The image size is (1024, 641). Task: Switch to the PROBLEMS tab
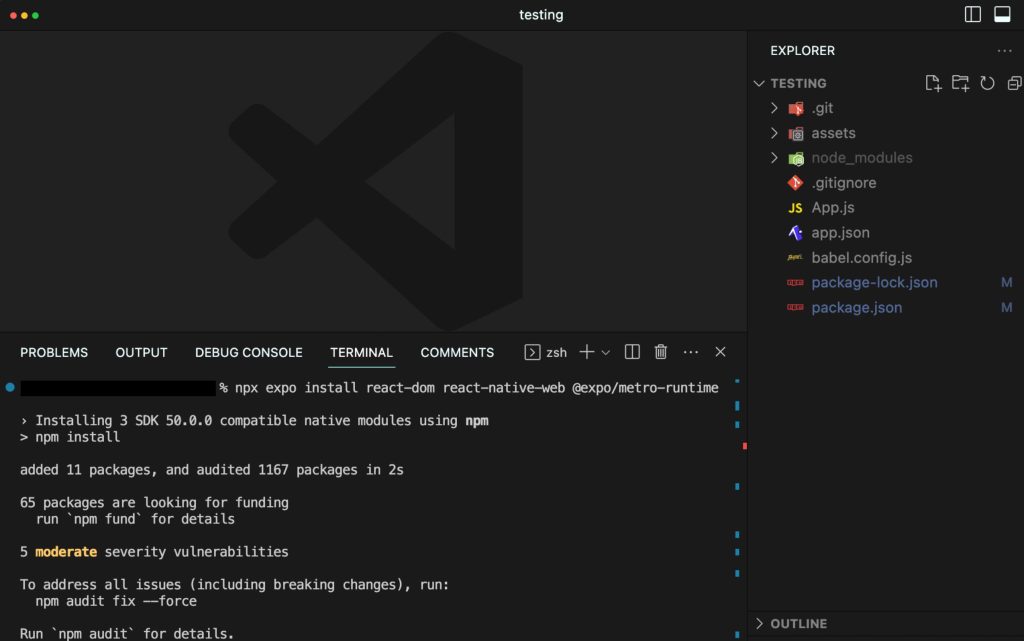[x=54, y=352]
